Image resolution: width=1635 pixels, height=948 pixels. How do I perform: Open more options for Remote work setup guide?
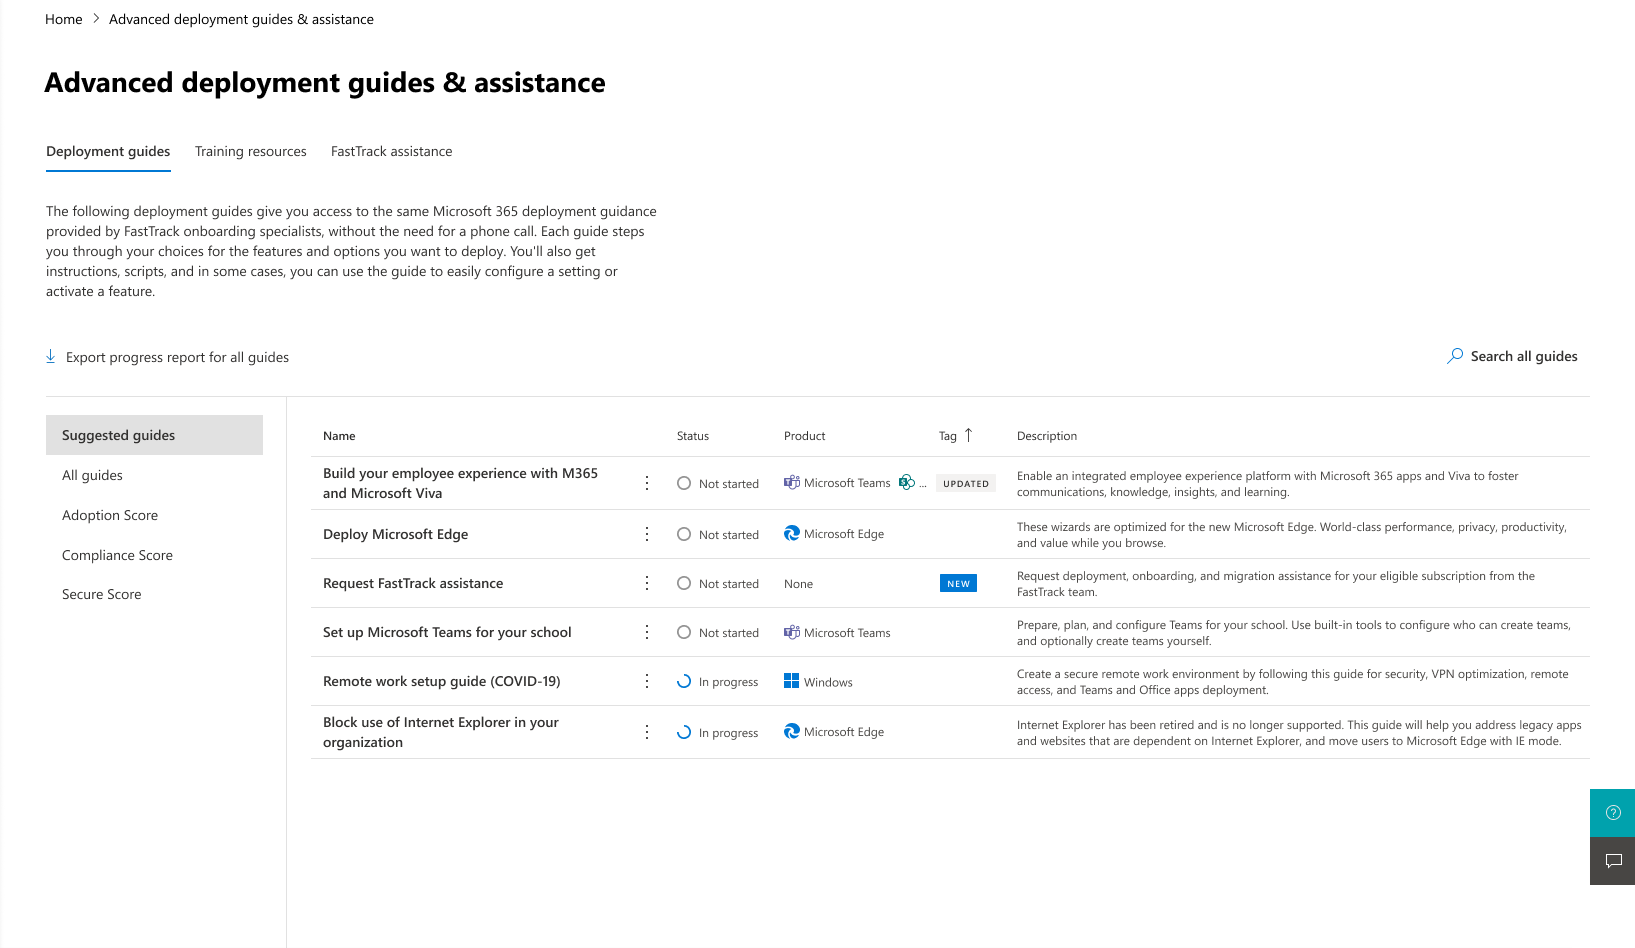(647, 681)
